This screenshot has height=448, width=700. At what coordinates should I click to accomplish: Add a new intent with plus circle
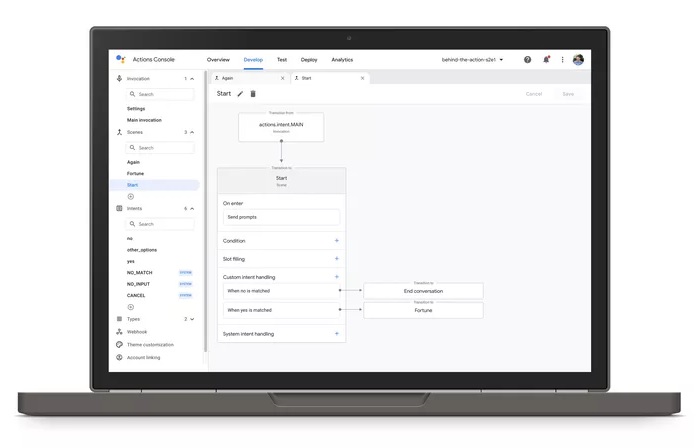point(131,307)
